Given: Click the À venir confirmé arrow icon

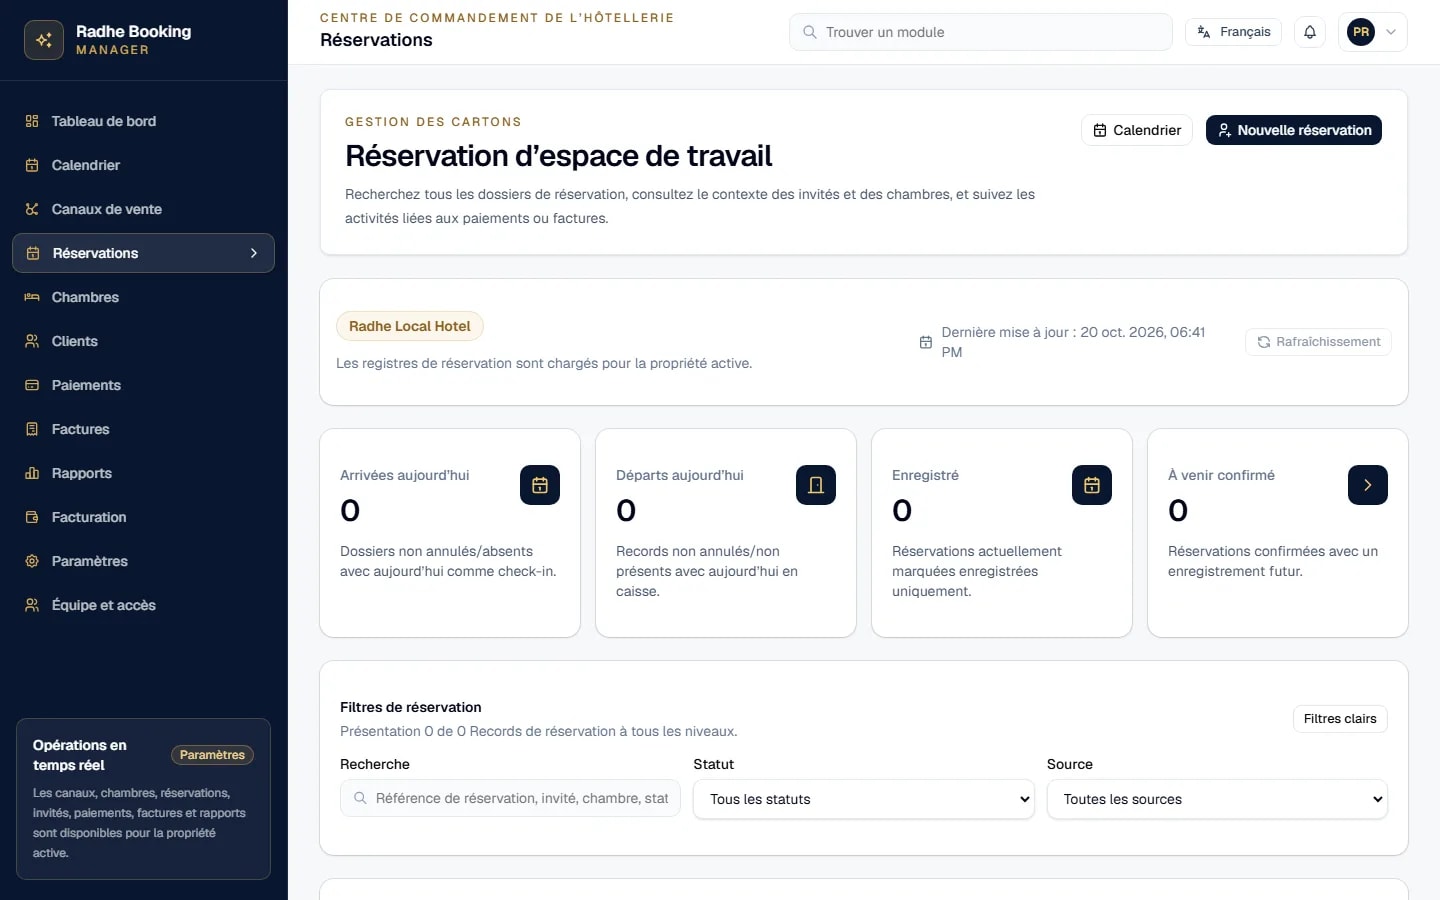Looking at the screenshot, I should 1368,485.
